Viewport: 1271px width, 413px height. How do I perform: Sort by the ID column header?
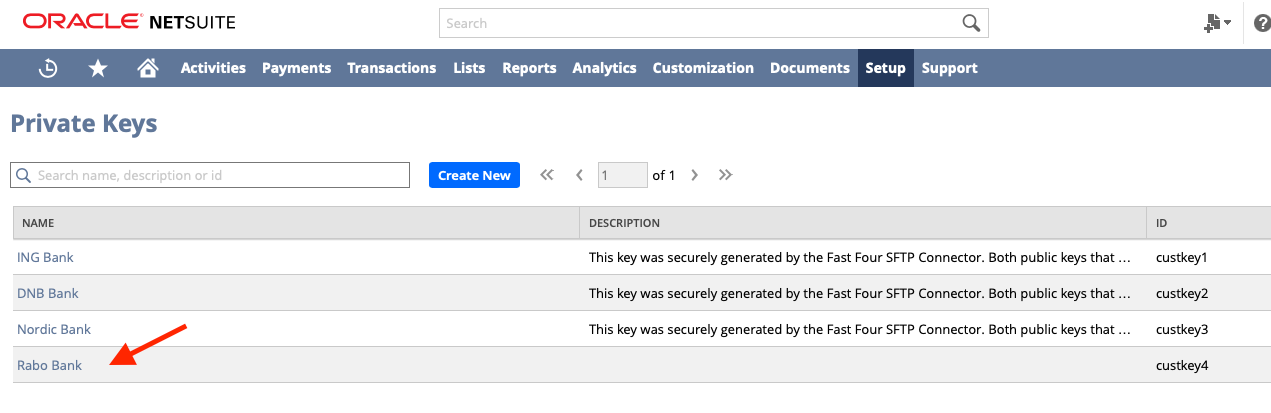tap(1209, 223)
